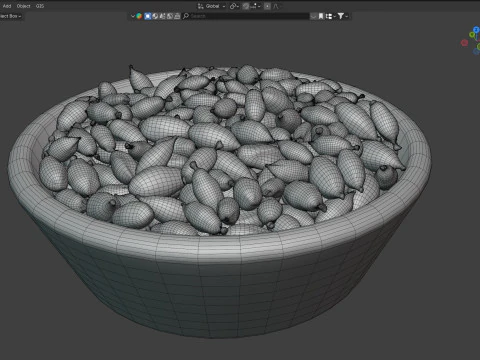Screen dimensions: 480x360
Task: Toggle the snapping magnet button
Action: coord(246,6)
